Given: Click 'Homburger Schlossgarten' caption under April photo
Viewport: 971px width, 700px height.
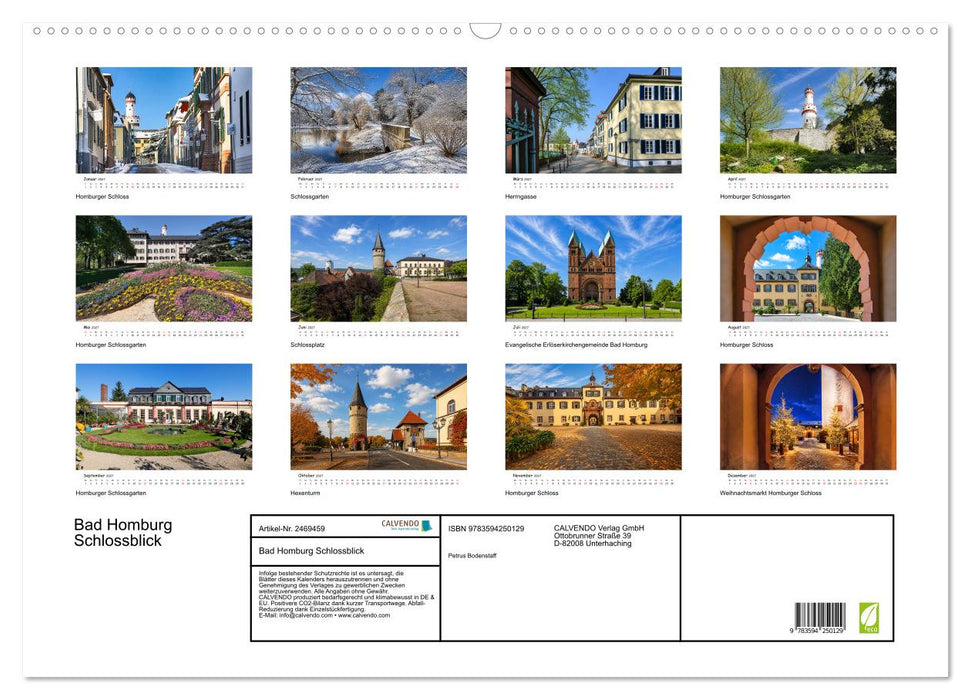Looking at the screenshot, I should 755,196.
